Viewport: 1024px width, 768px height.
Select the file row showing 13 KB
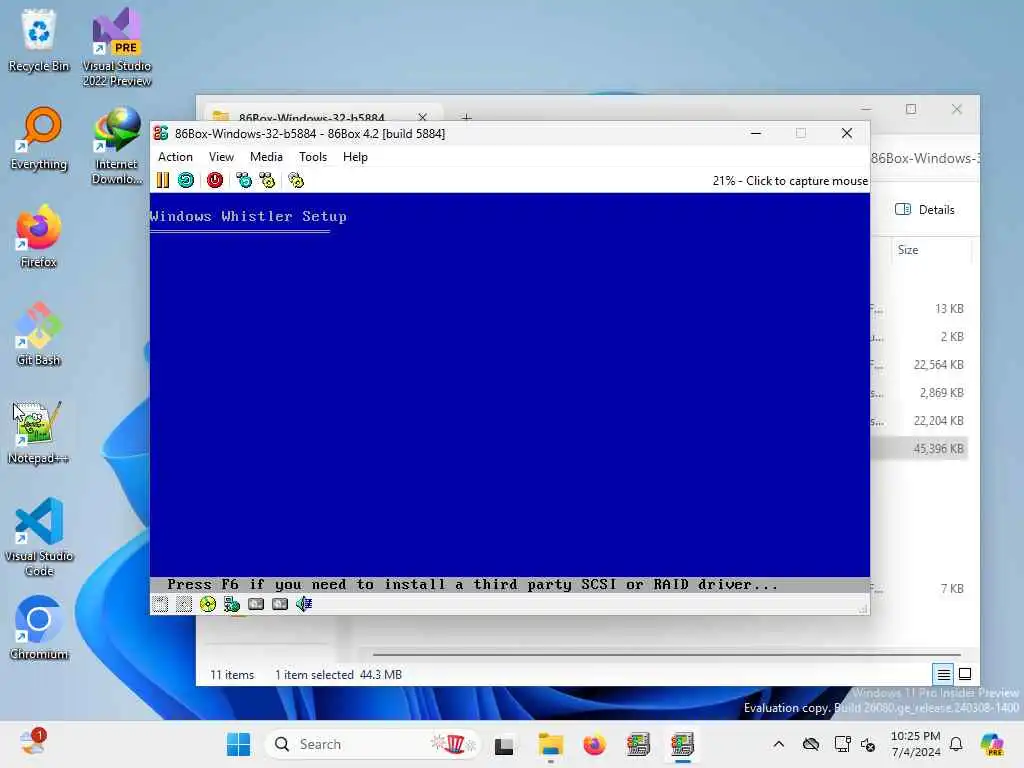click(x=918, y=309)
